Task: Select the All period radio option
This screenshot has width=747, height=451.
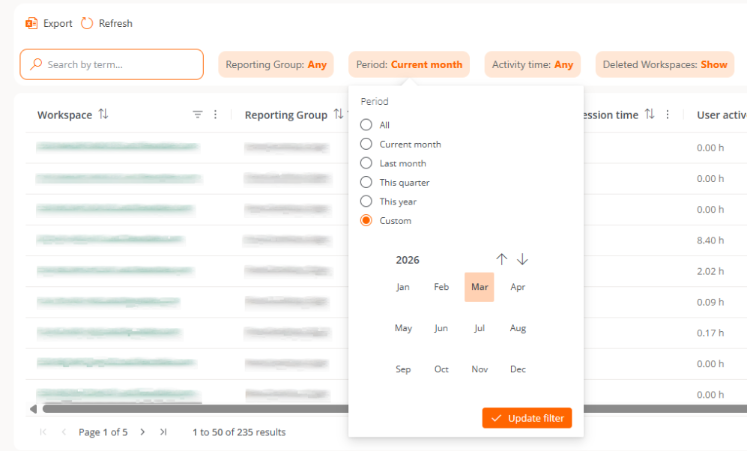Action: tap(366, 125)
